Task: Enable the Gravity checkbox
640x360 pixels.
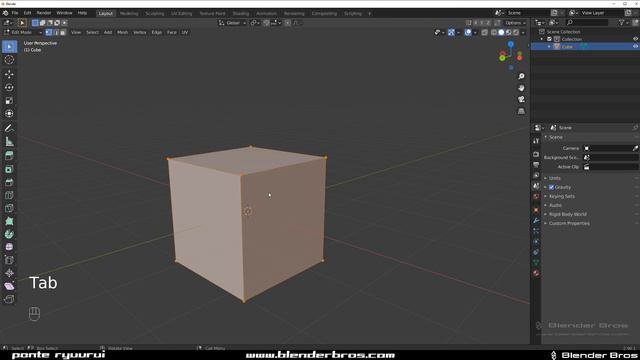Action: pyautogui.click(x=551, y=187)
